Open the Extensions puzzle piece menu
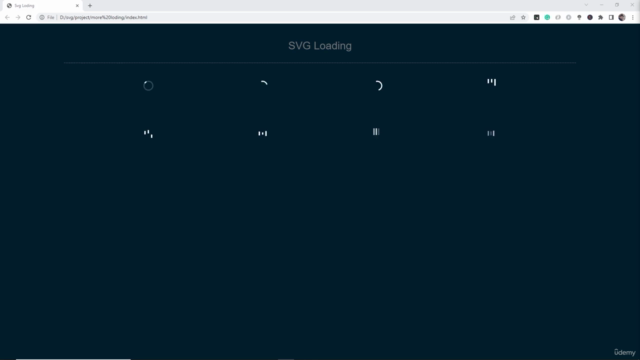 [600, 18]
